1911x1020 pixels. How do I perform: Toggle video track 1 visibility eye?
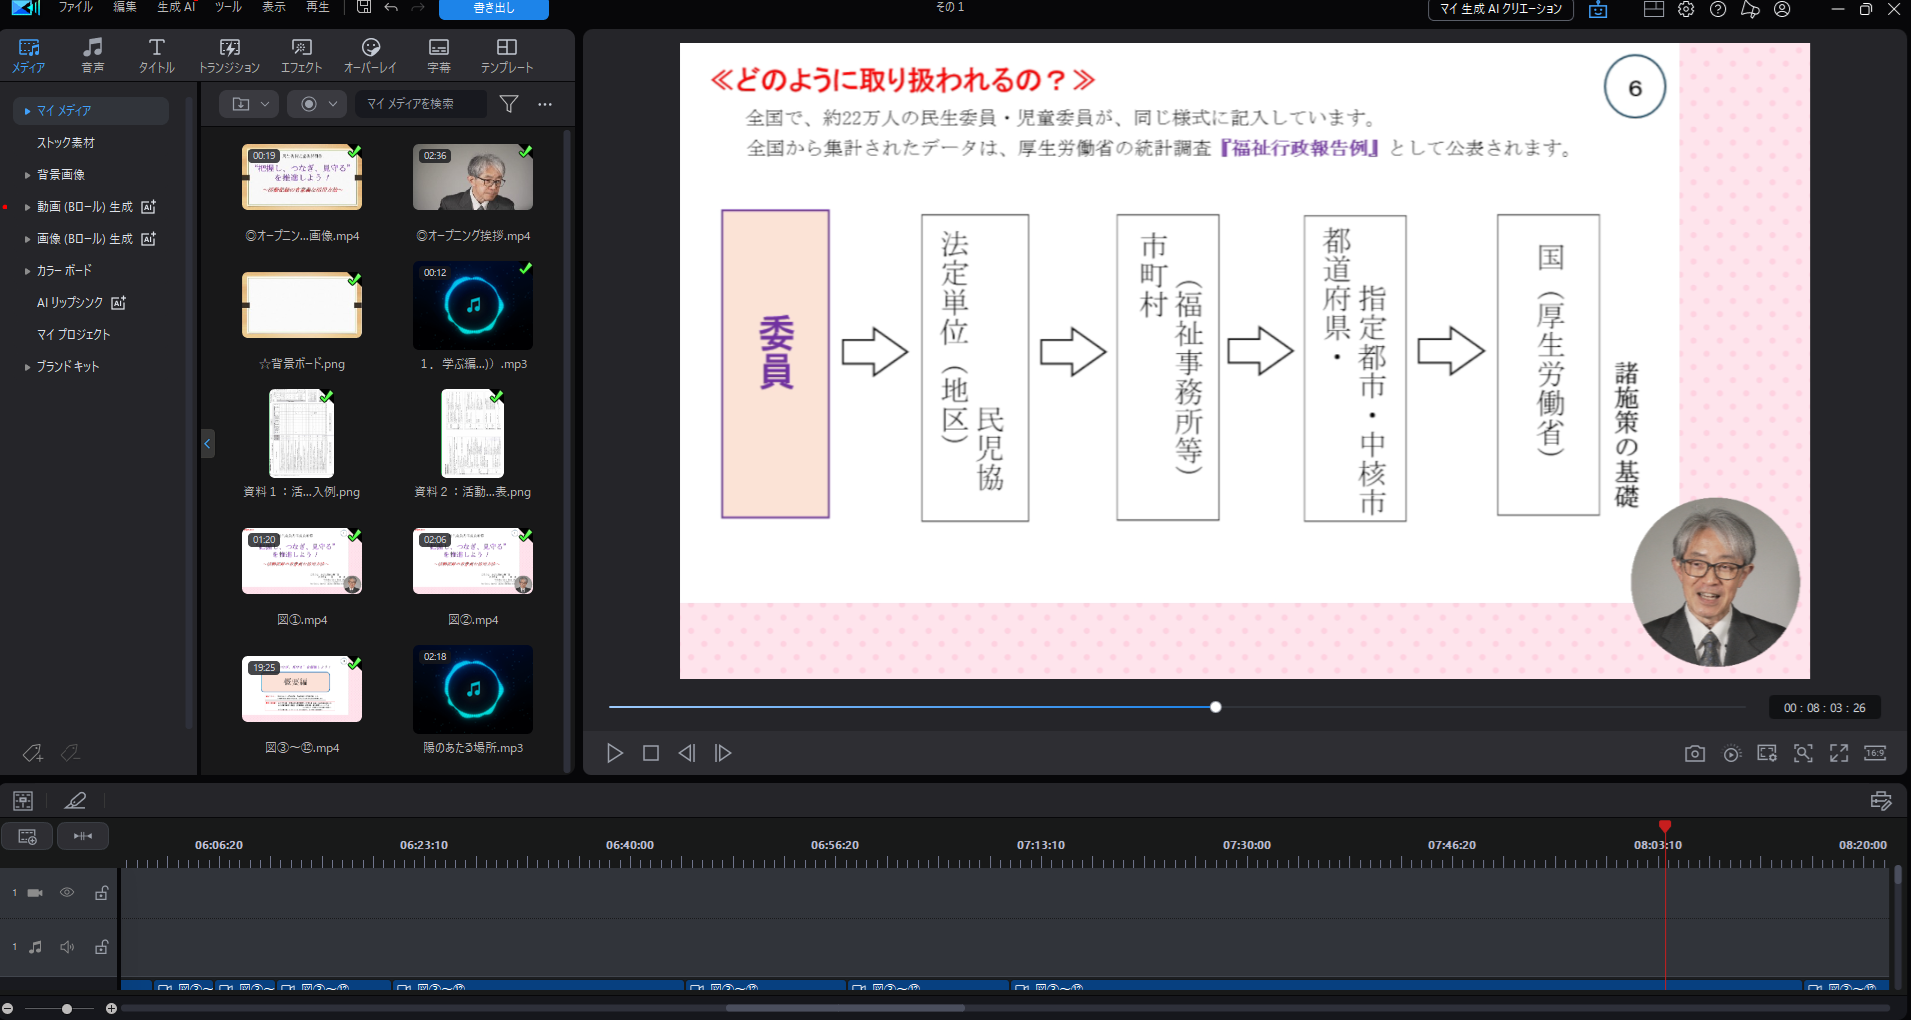pyautogui.click(x=67, y=893)
